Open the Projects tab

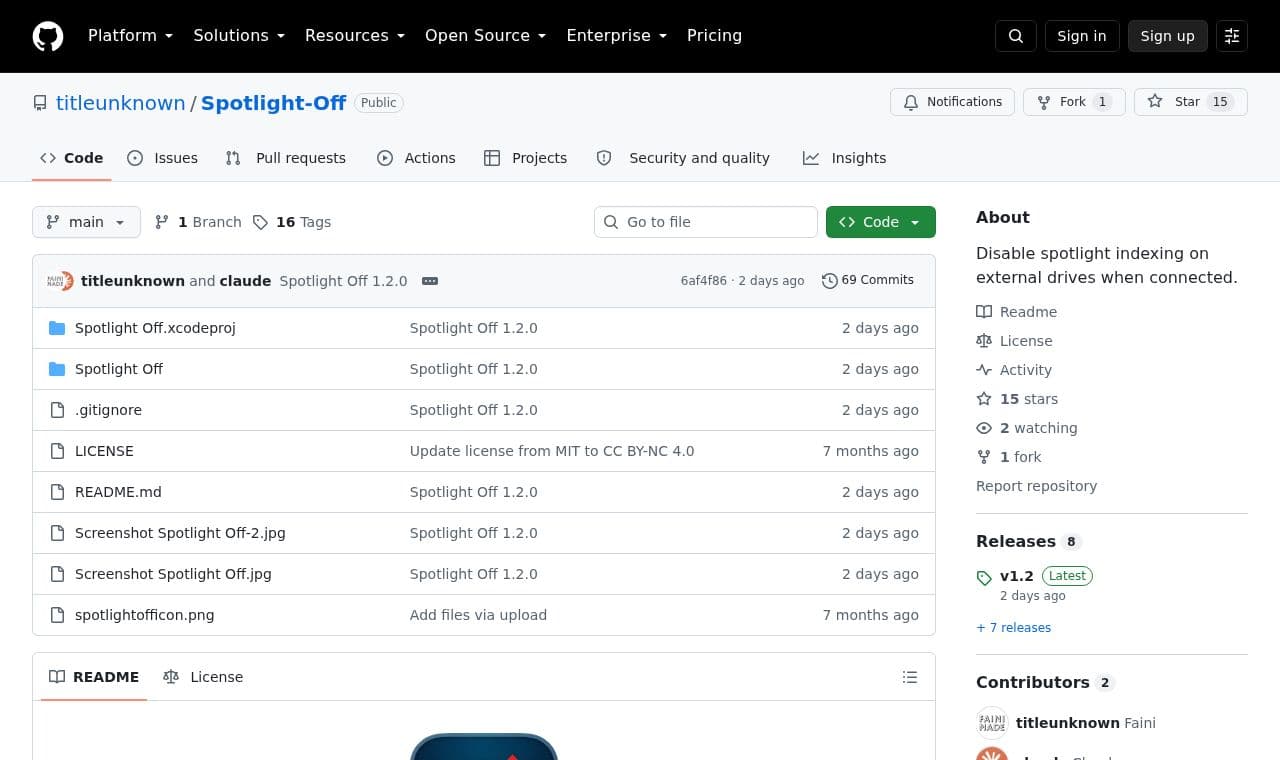[526, 158]
